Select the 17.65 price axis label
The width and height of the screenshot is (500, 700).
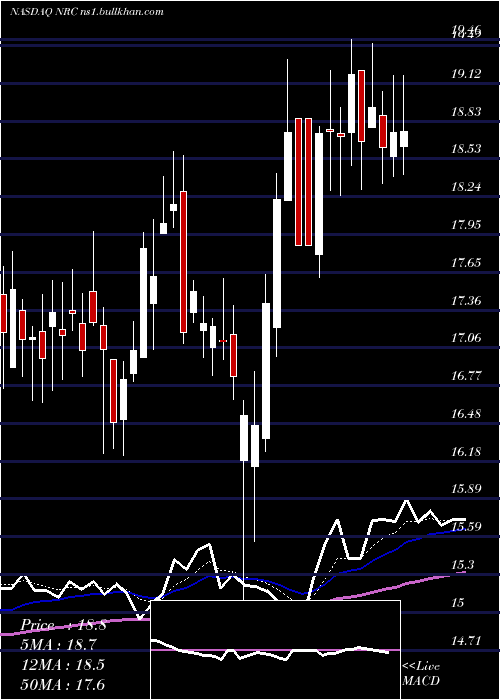pyautogui.click(x=466, y=262)
